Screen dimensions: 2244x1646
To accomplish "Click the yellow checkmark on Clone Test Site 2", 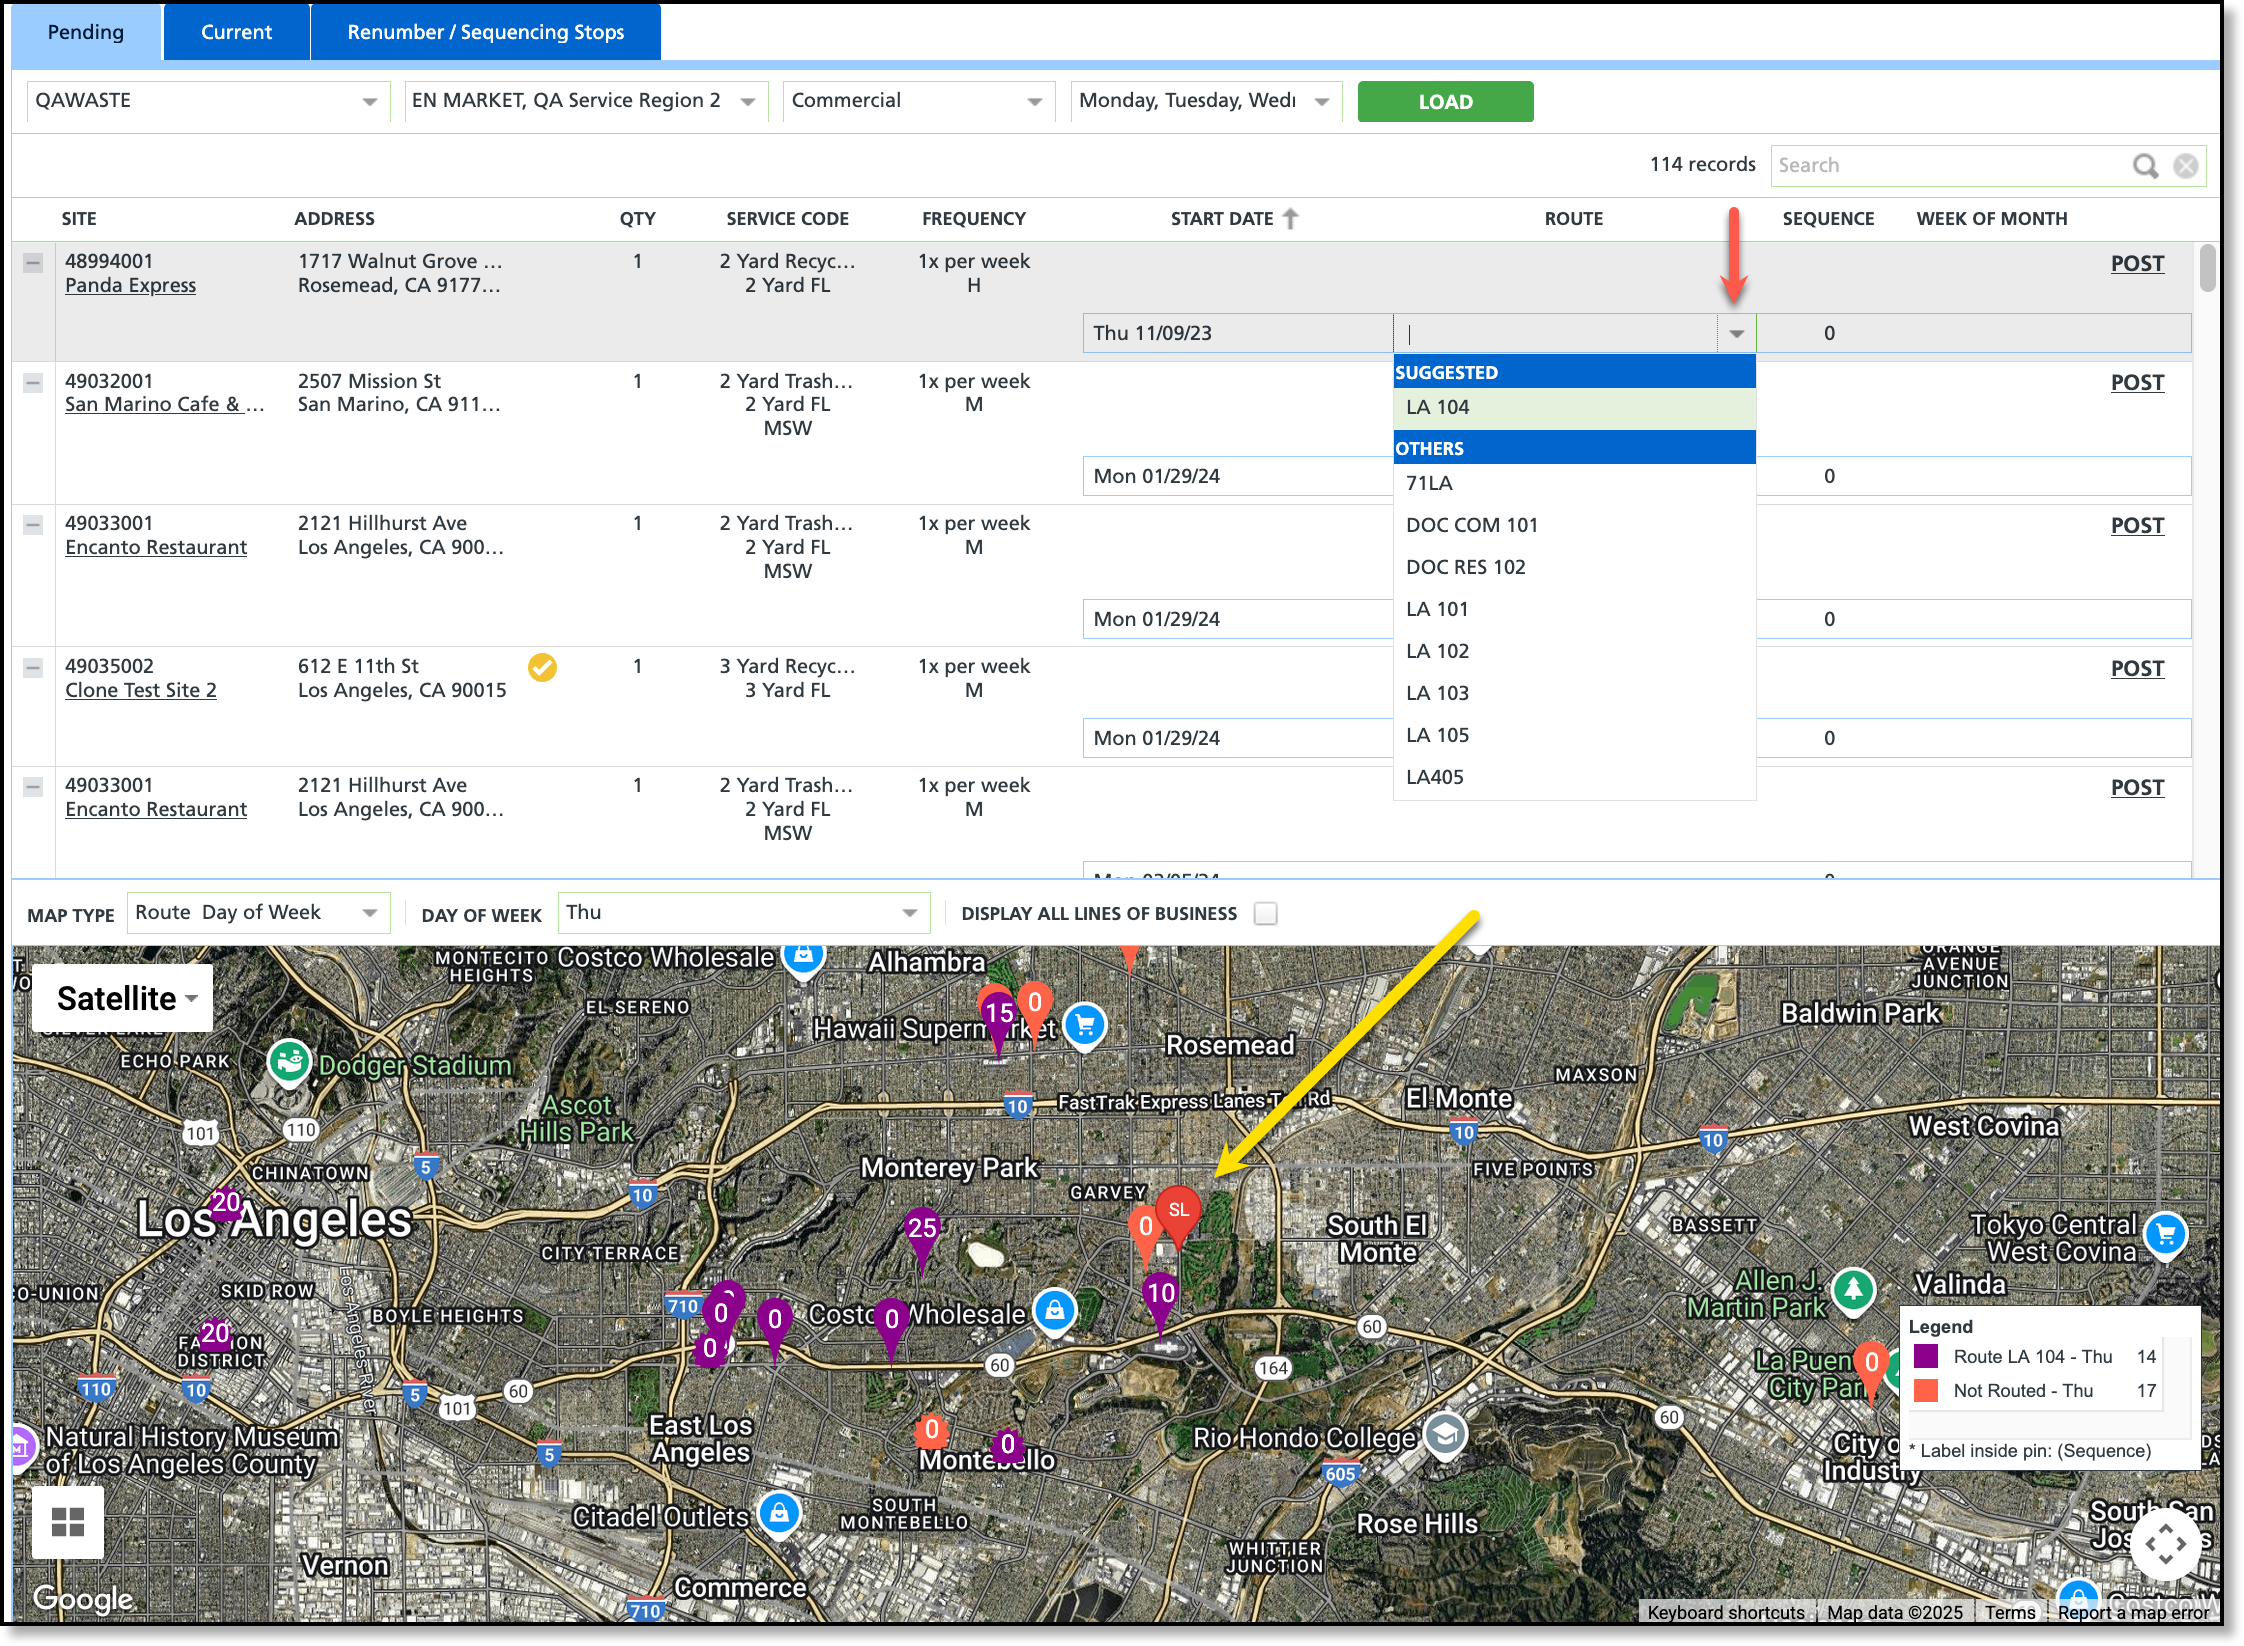I will pyautogui.click(x=542, y=667).
